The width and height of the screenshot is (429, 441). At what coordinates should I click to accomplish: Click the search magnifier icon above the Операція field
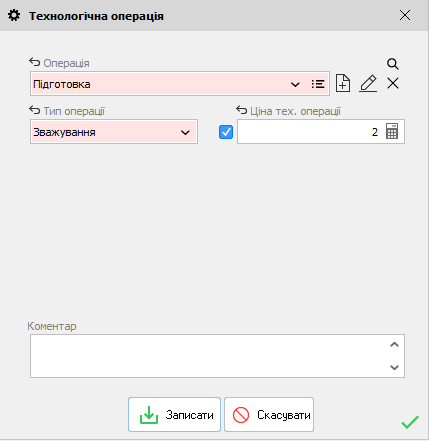pos(393,63)
